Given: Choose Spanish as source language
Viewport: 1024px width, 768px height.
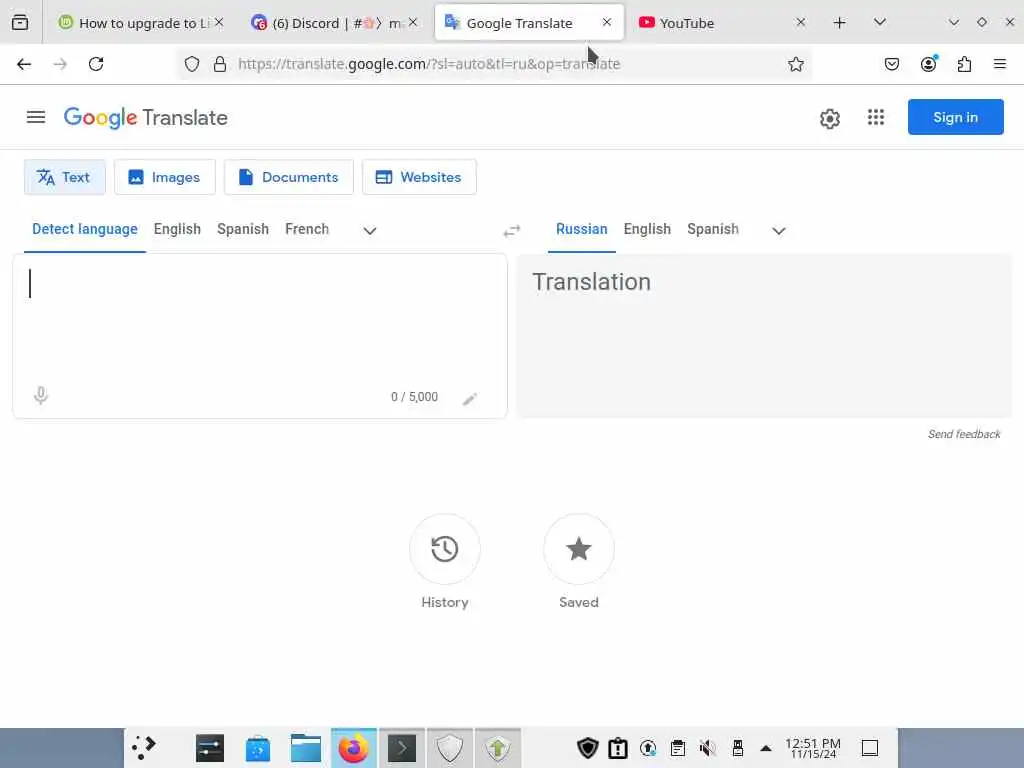Looking at the screenshot, I should (x=243, y=229).
